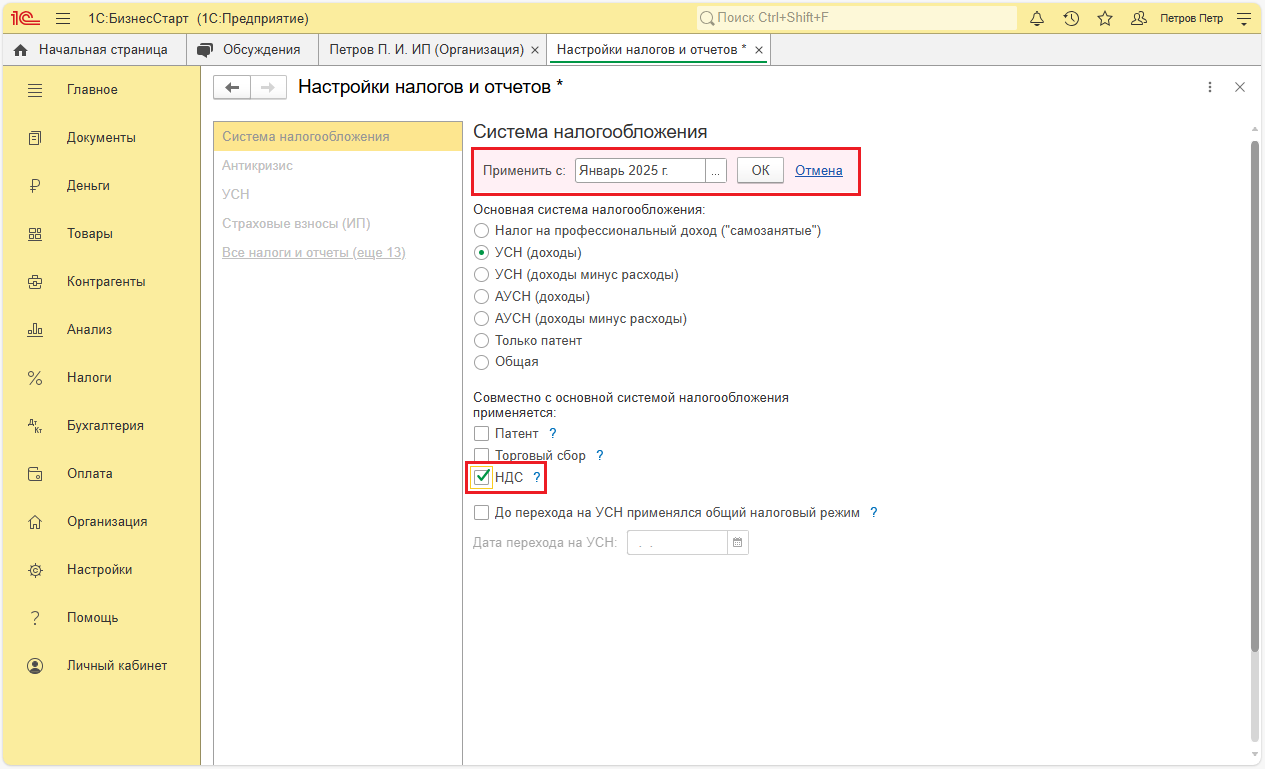Open Все налоги и отчеты (еще 13) link

[314, 253]
